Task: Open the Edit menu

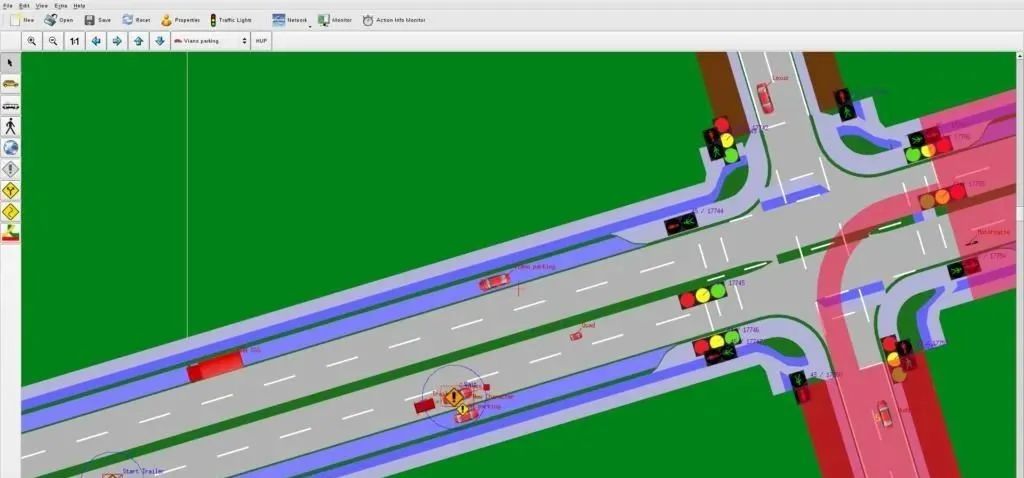Action: point(24,5)
